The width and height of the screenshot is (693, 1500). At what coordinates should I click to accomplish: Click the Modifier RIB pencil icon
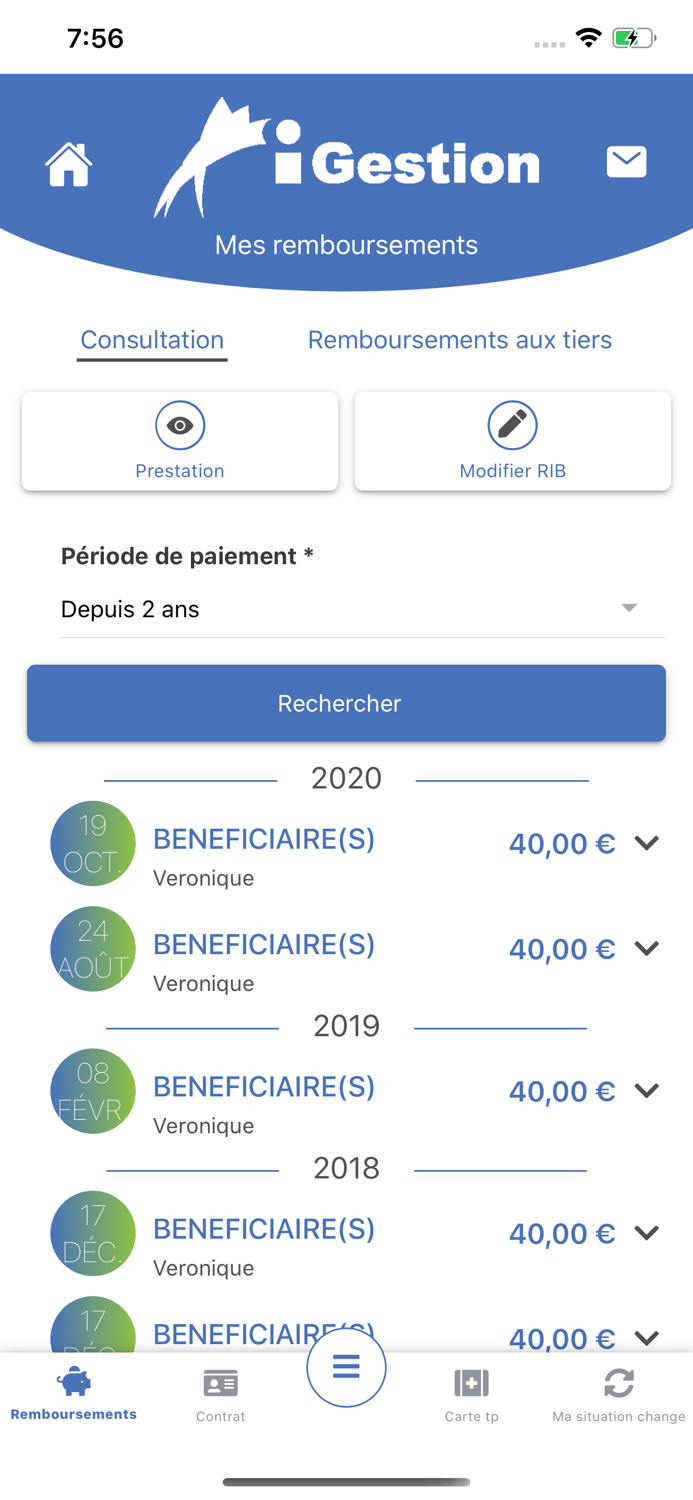click(x=512, y=424)
